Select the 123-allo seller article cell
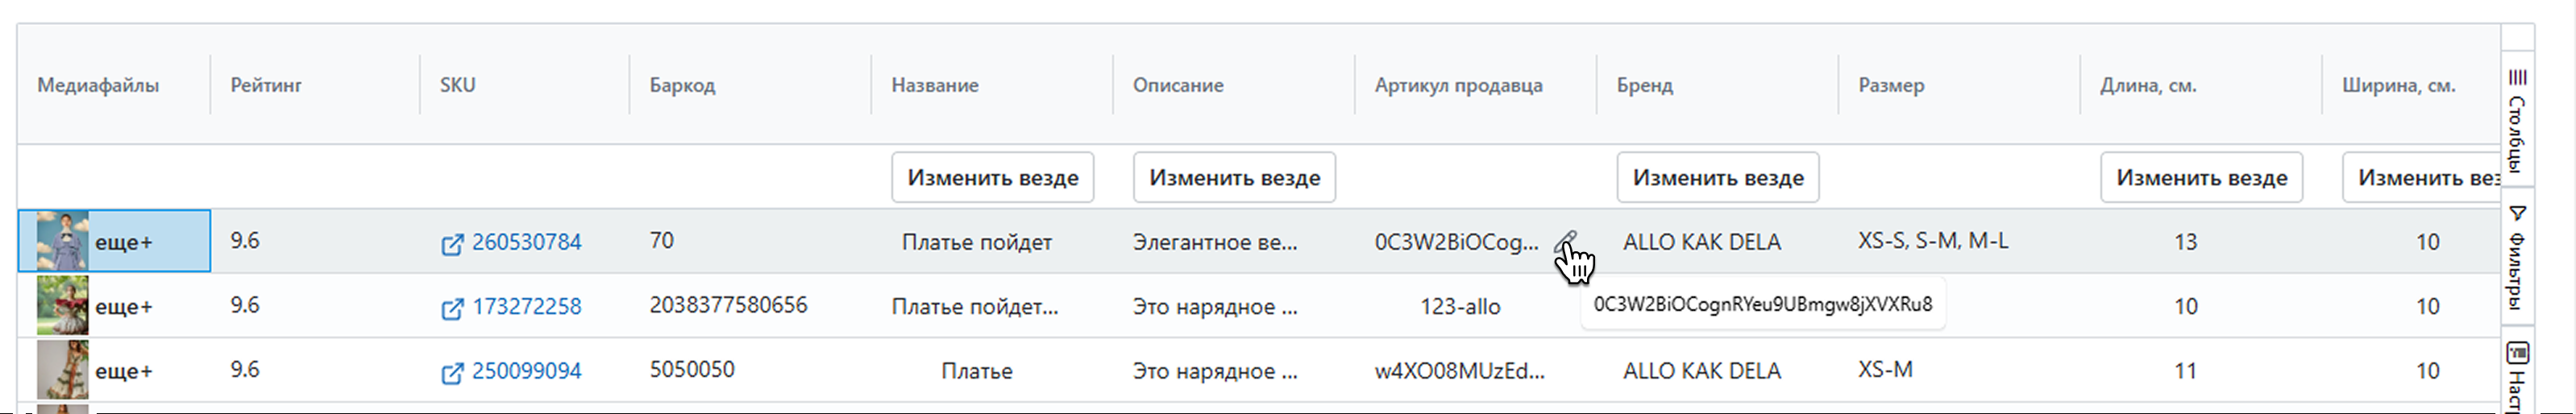 tap(1460, 307)
